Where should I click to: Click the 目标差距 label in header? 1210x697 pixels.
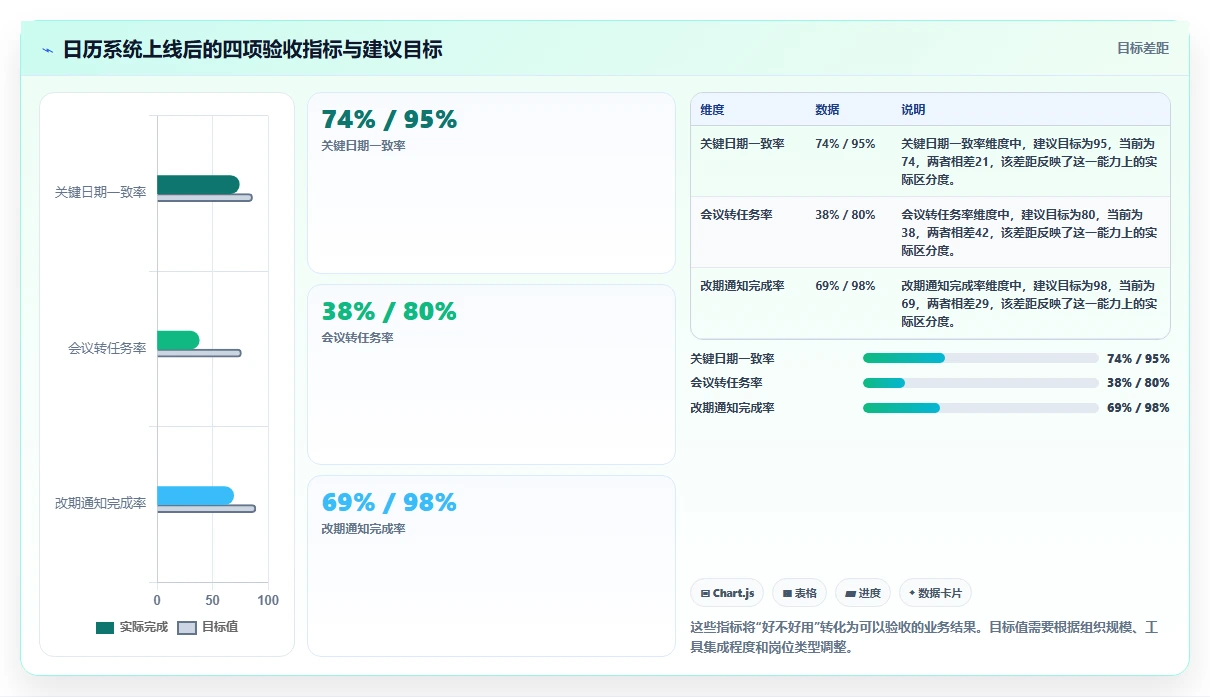pos(1143,48)
